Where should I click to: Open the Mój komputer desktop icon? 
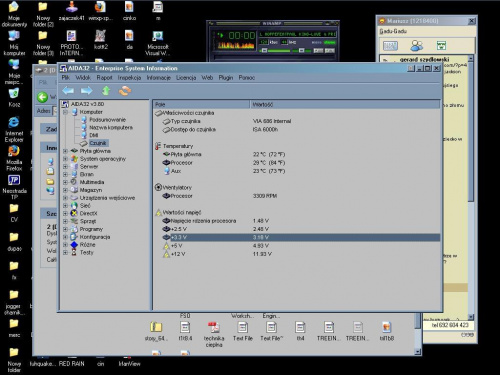[14, 43]
